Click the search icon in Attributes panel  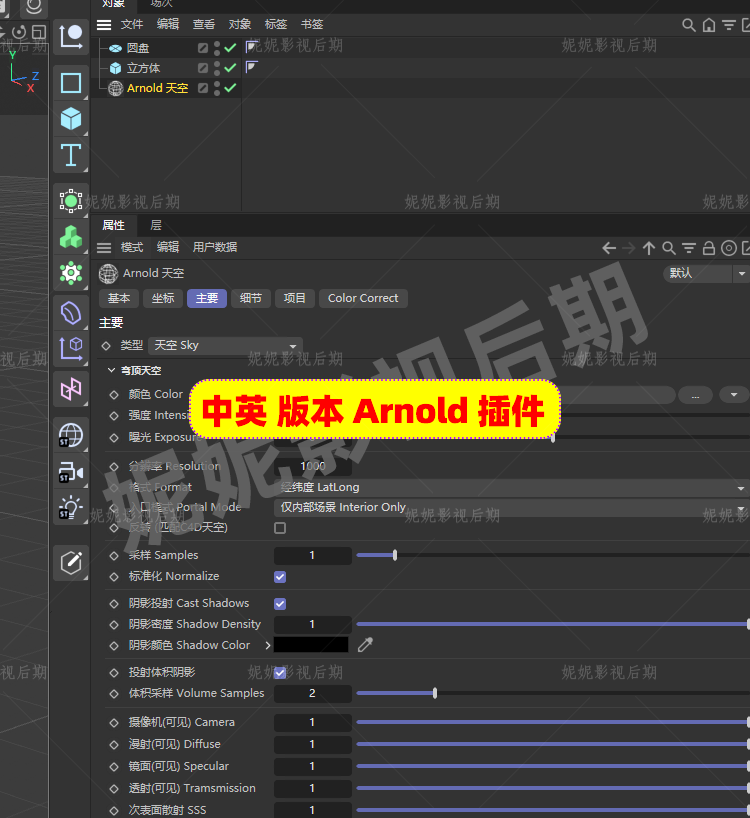(x=669, y=248)
